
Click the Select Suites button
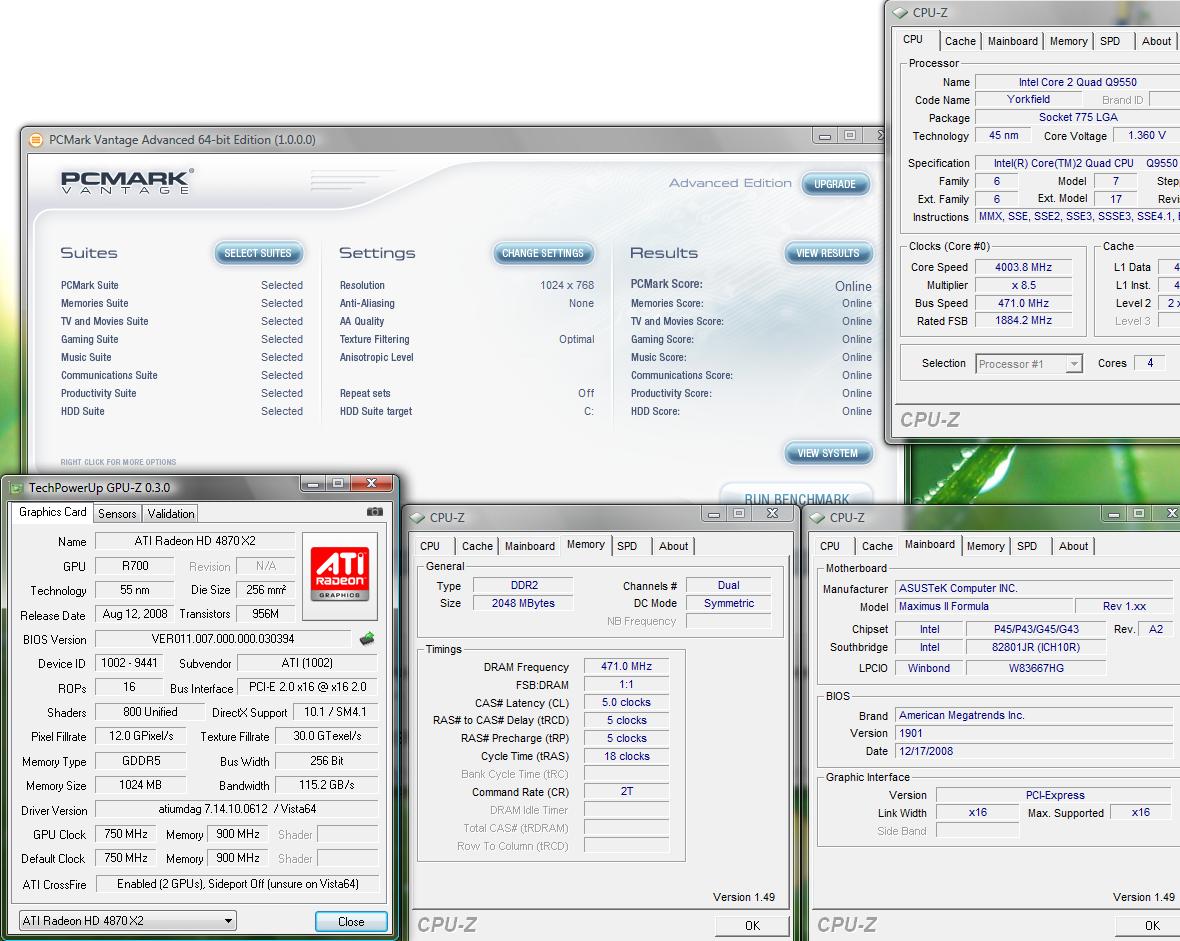(258, 253)
